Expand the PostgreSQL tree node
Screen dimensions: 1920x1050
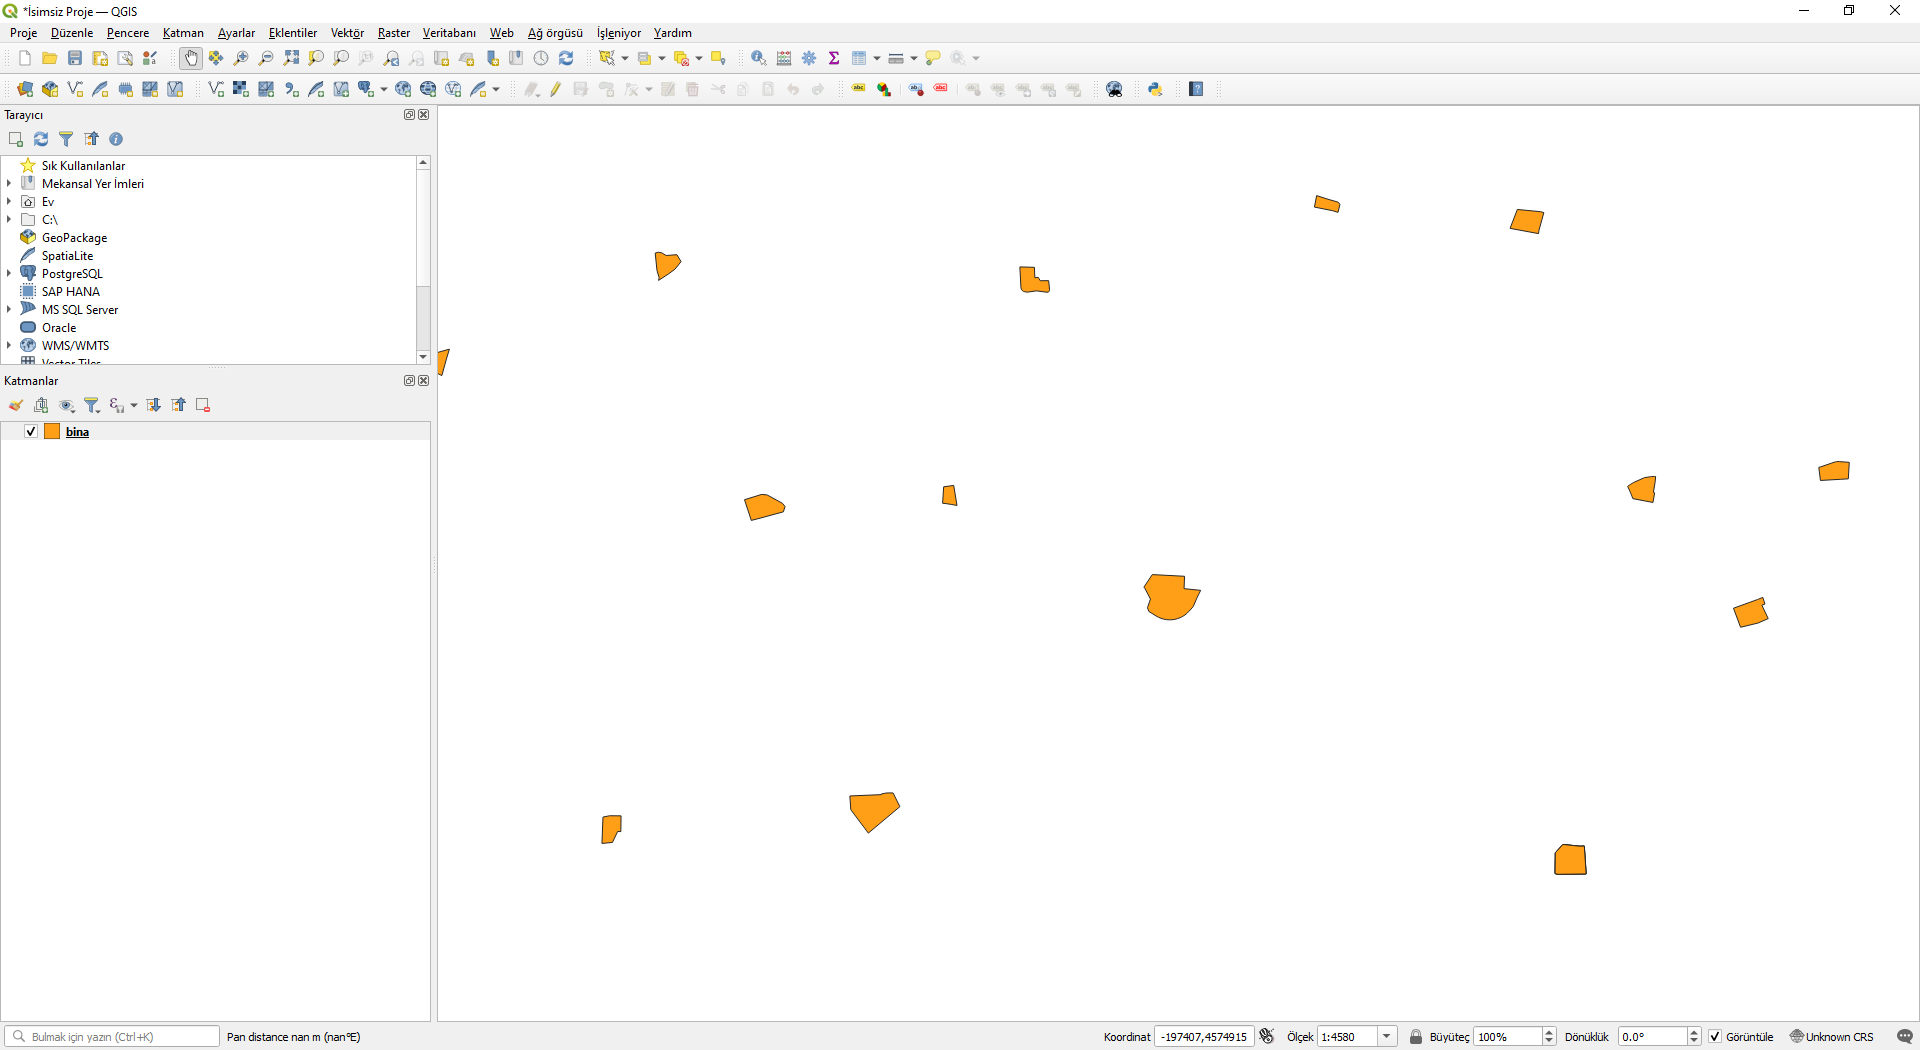(x=9, y=273)
